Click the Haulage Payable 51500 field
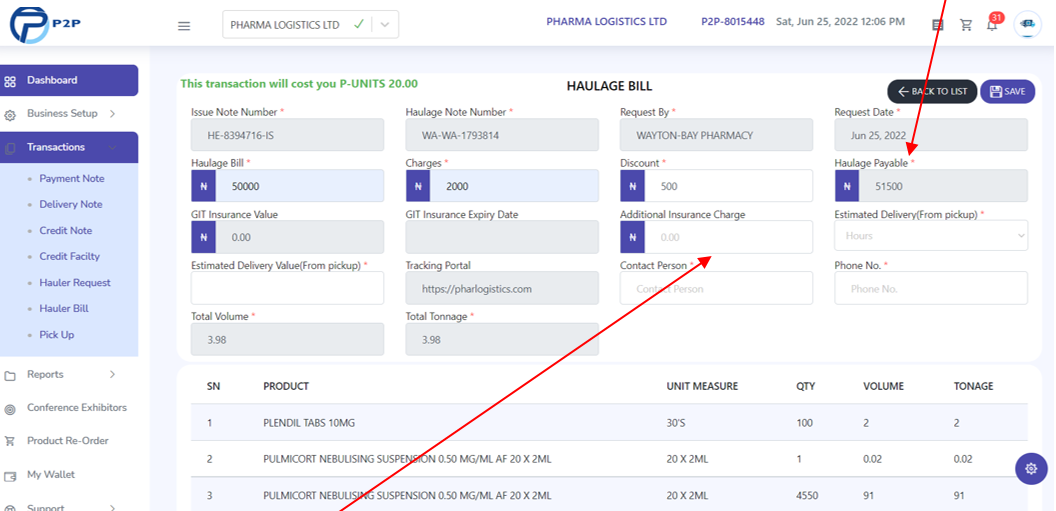1056x511 pixels. point(944,186)
